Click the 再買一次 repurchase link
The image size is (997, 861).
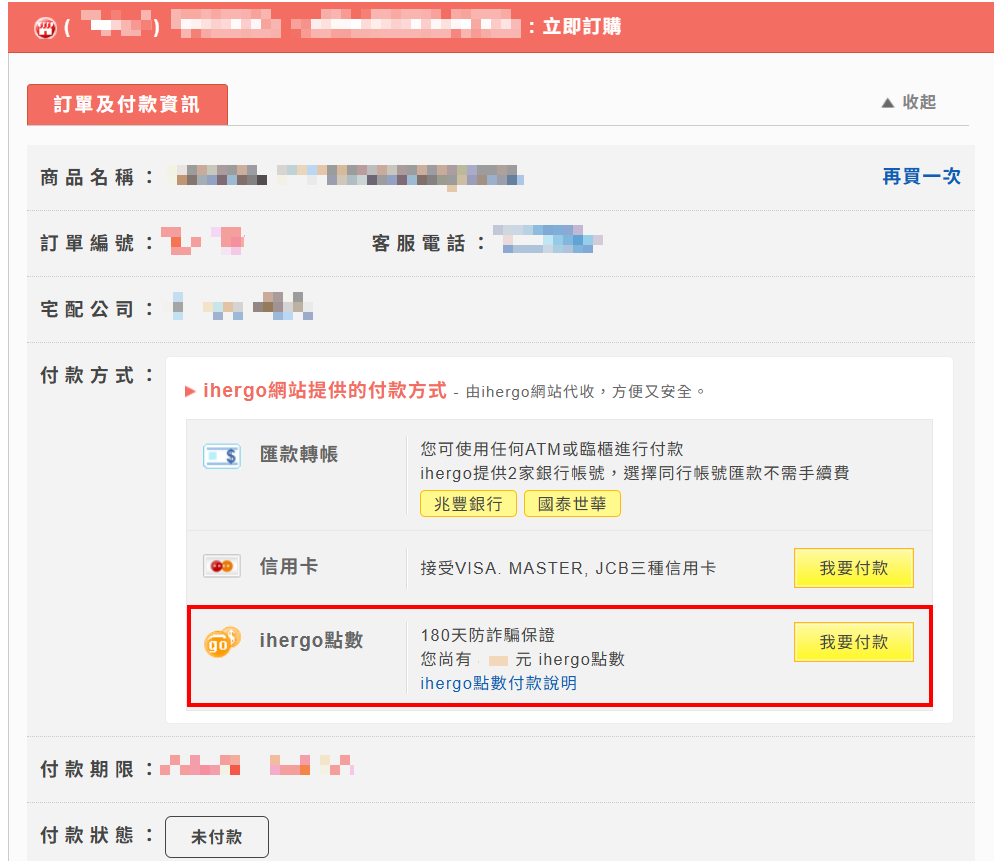[921, 176]
